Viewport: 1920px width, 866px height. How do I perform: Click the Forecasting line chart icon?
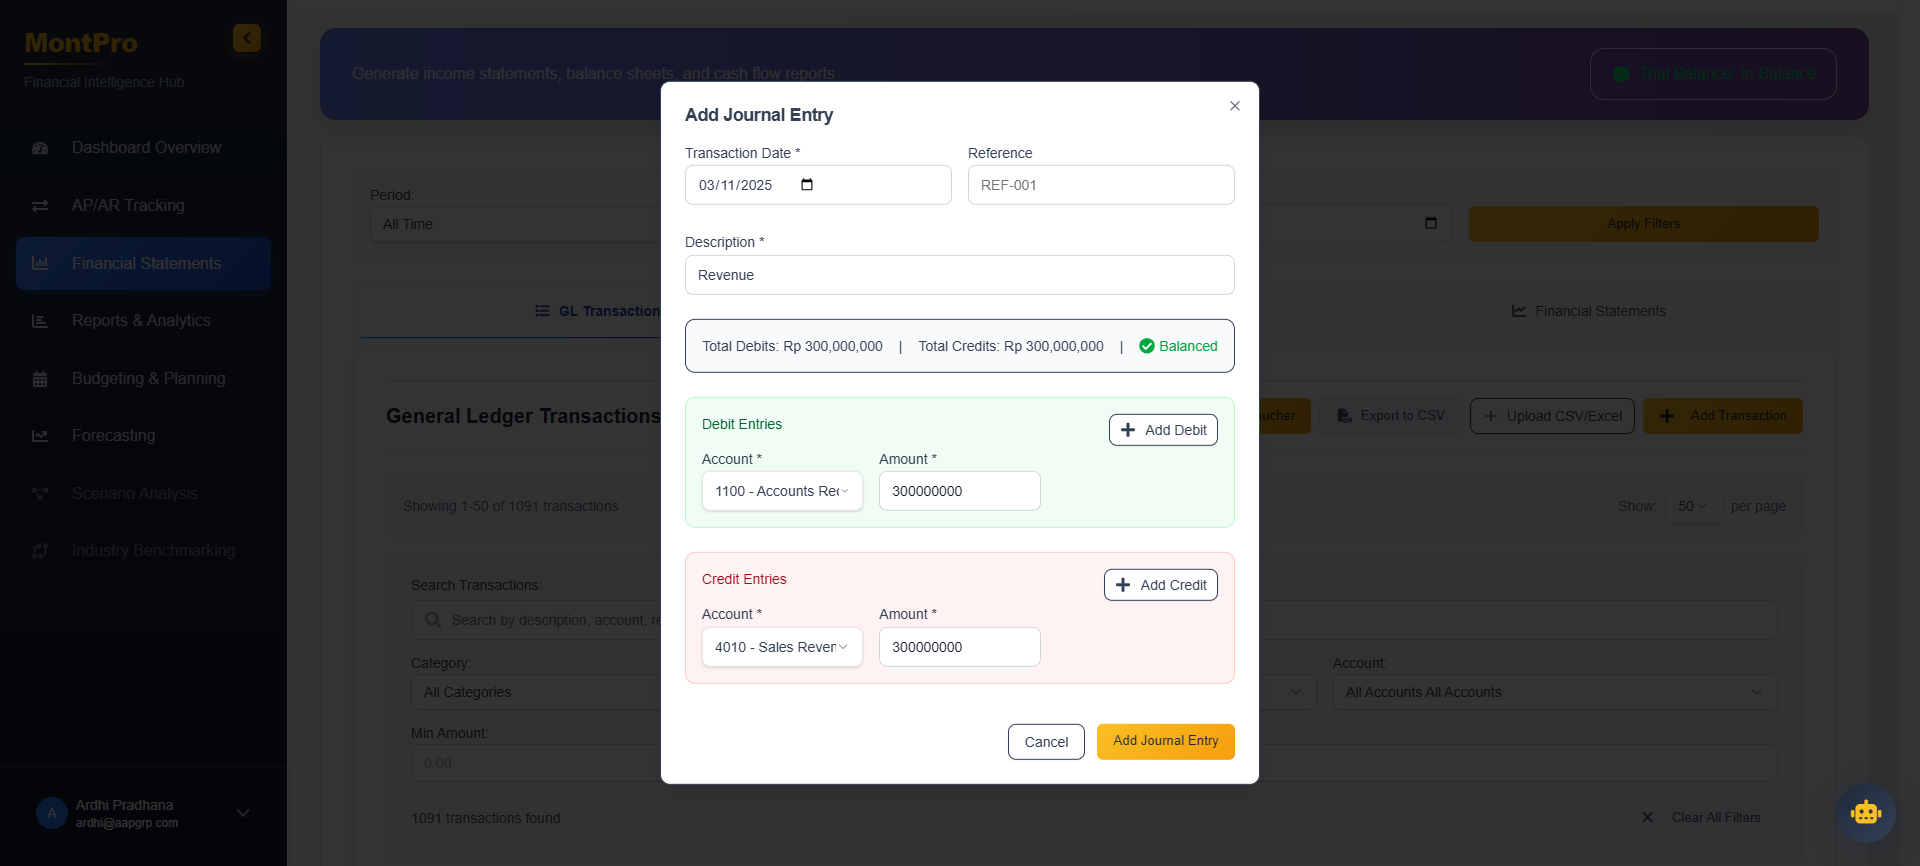tap(40, 436)
